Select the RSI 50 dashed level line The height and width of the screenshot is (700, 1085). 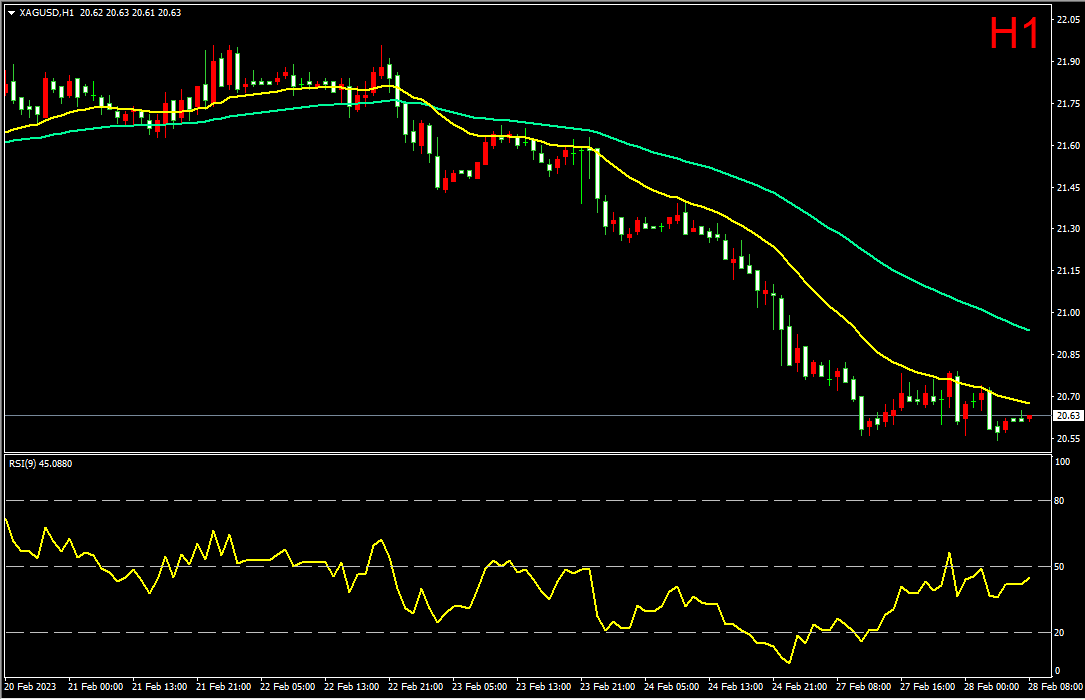[x=528, y=567]
